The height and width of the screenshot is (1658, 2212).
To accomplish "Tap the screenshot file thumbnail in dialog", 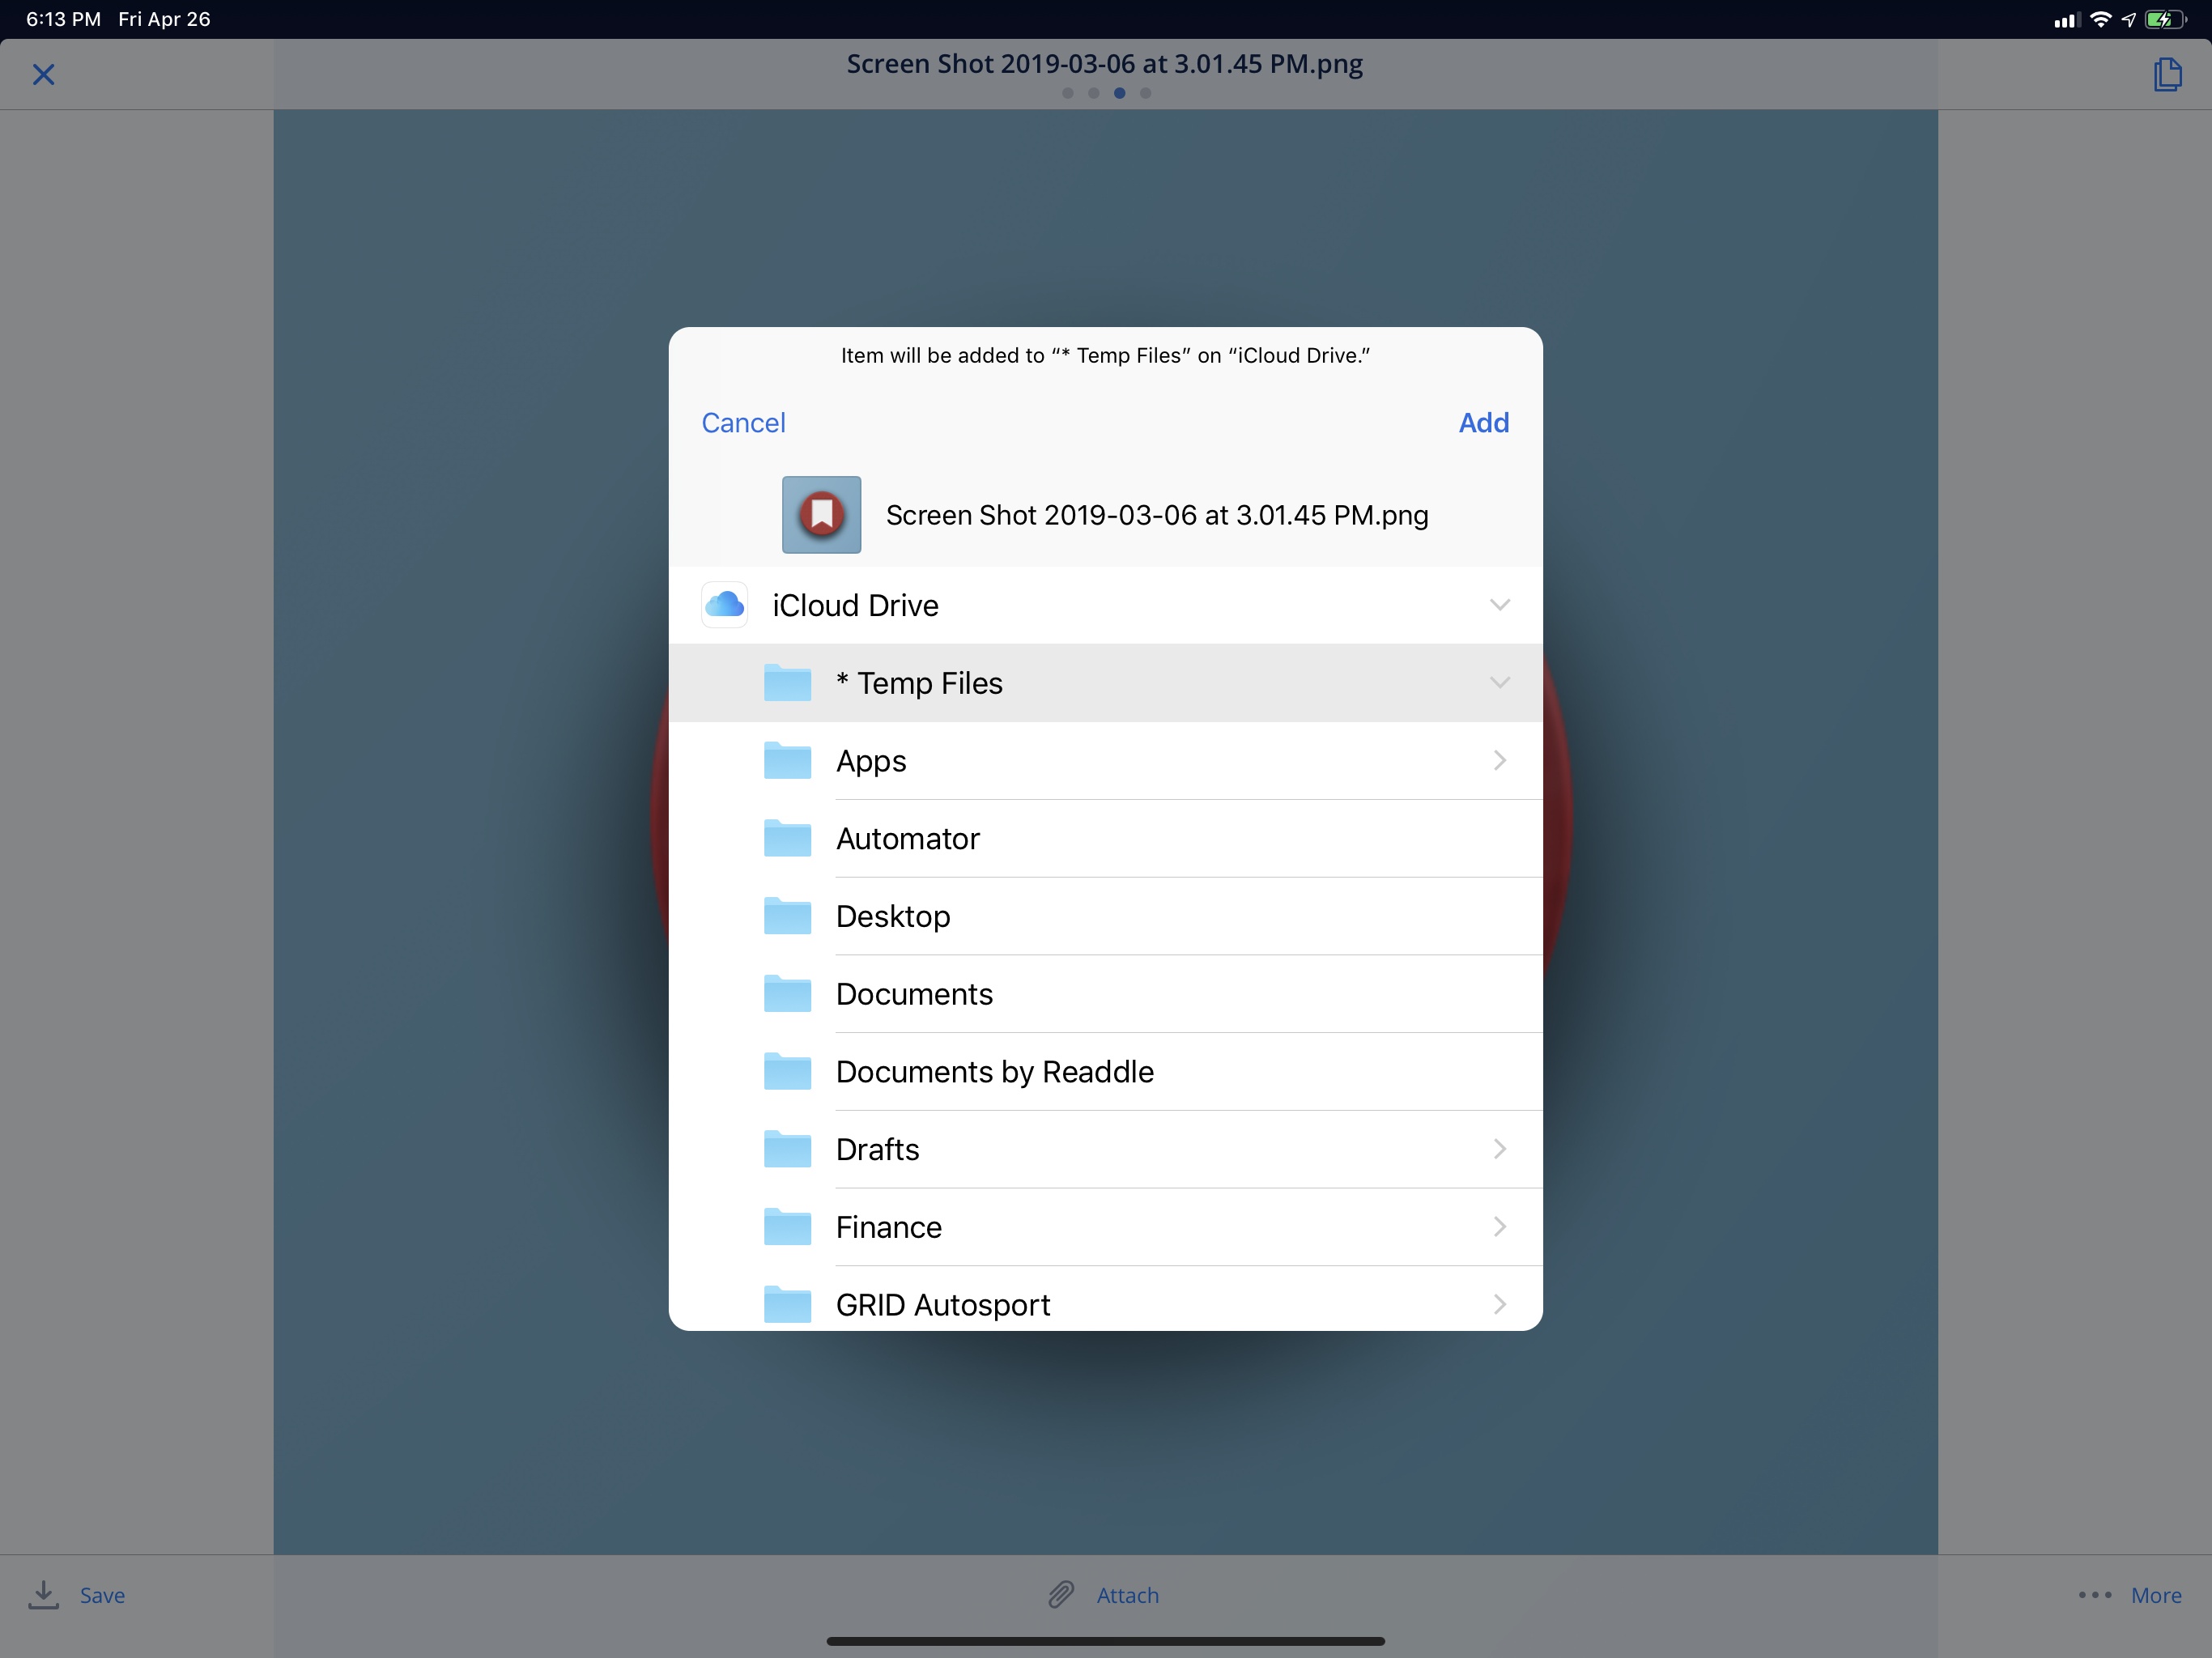I will (x=821, y=515).
